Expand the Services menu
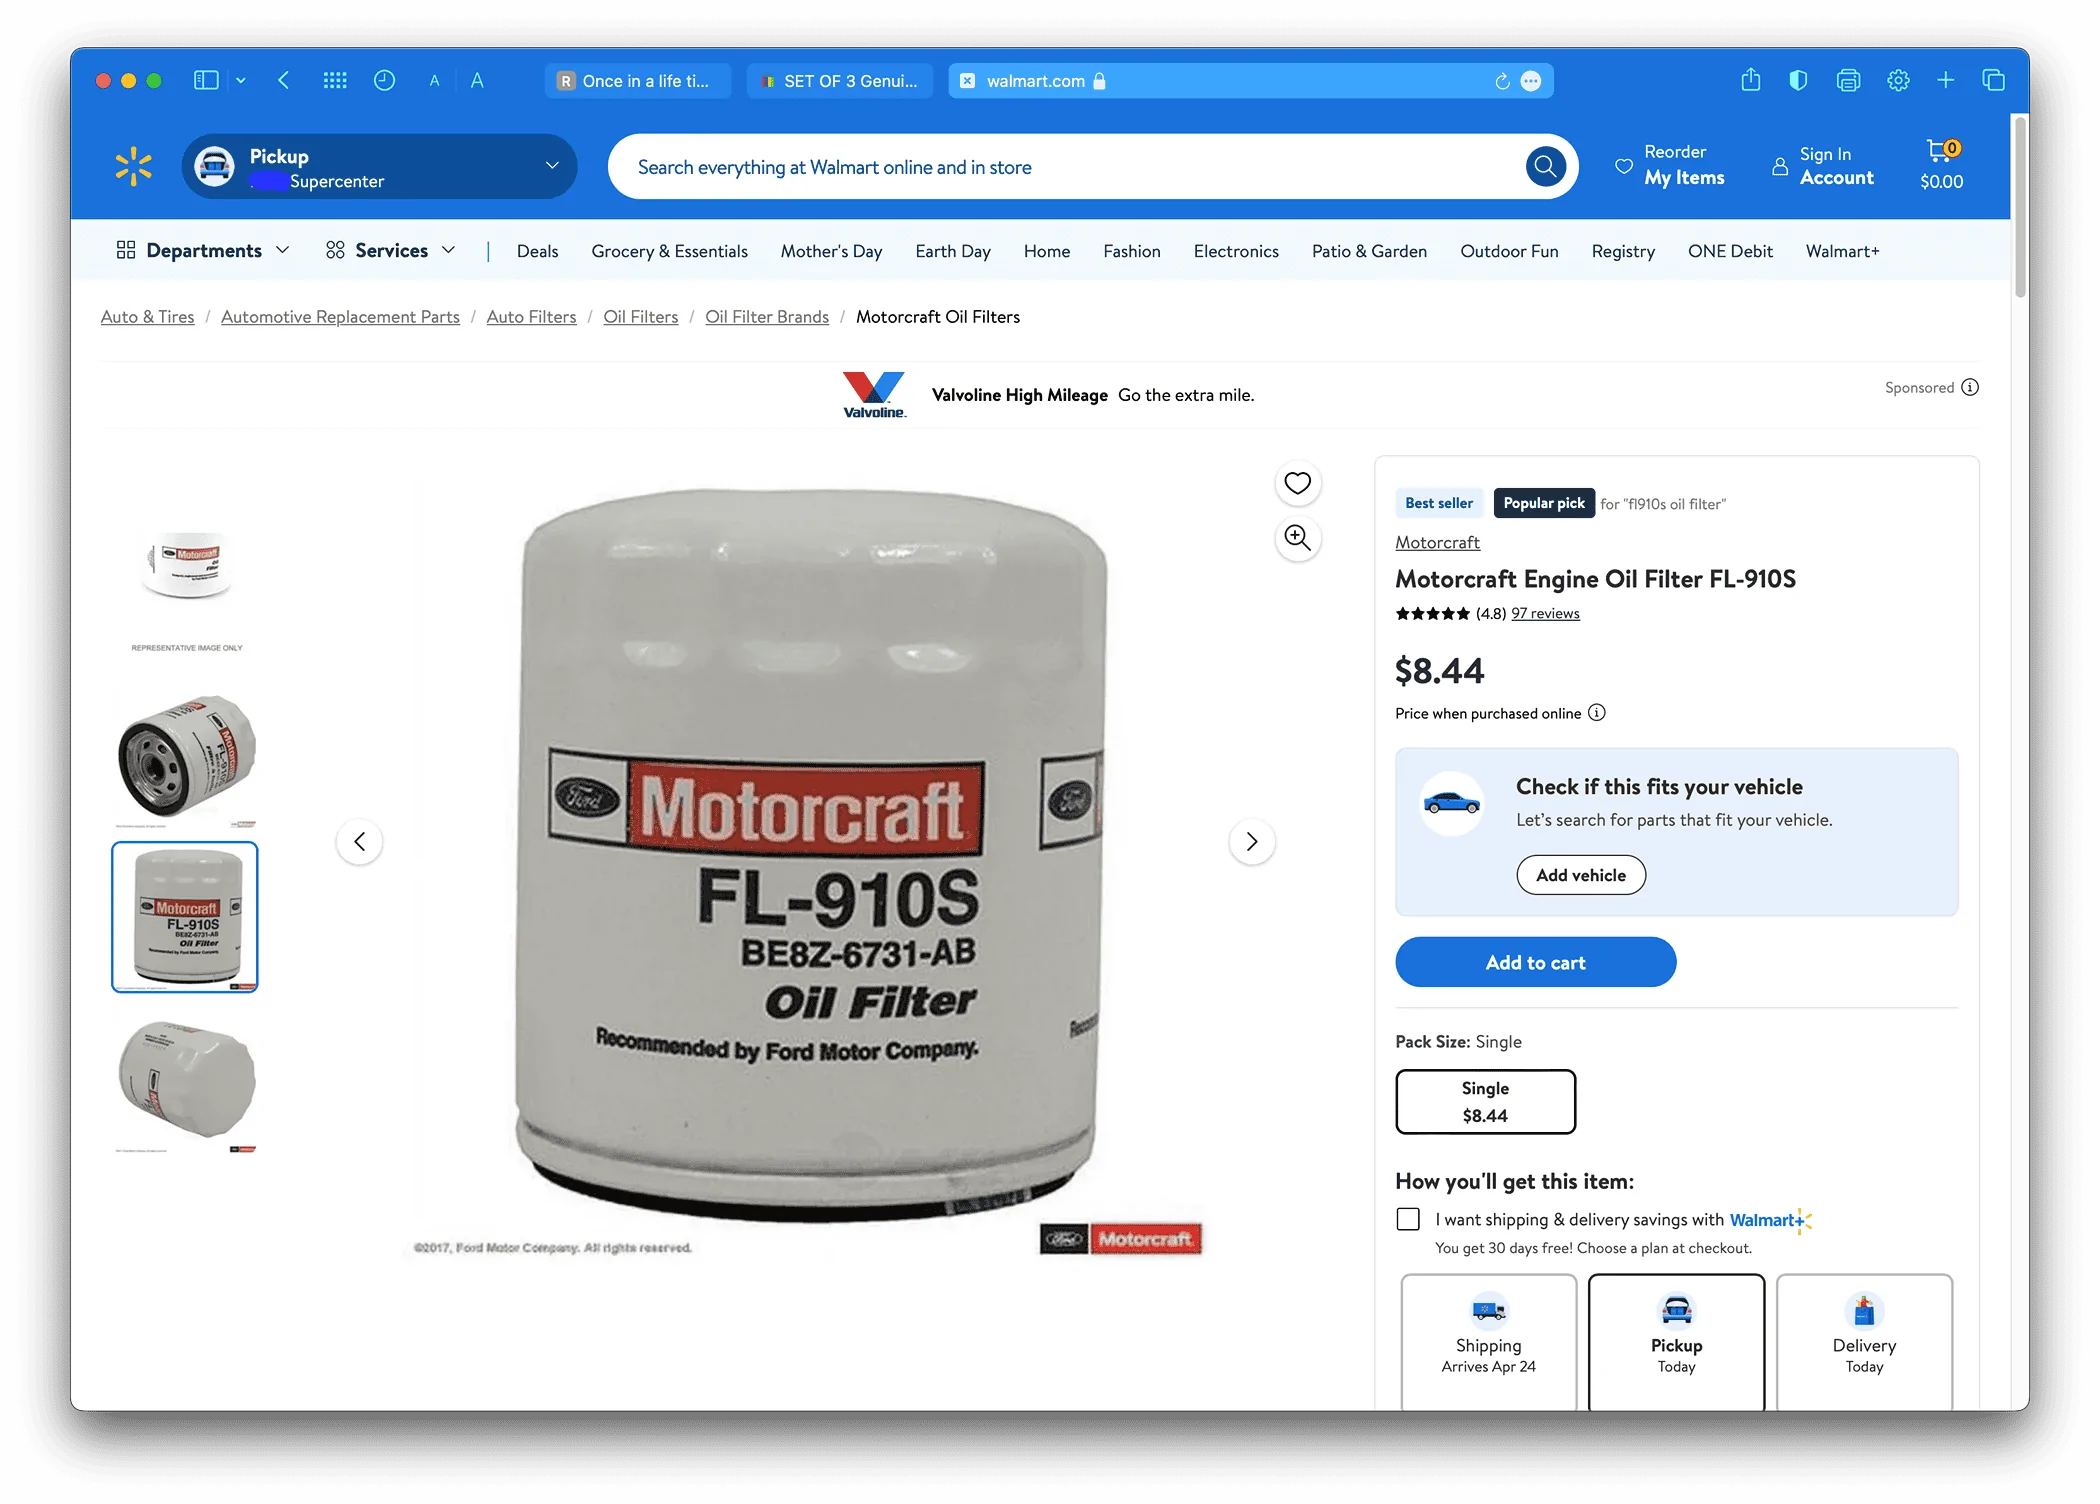The width and height of the screenshot is (2100, 1504). 390,250
